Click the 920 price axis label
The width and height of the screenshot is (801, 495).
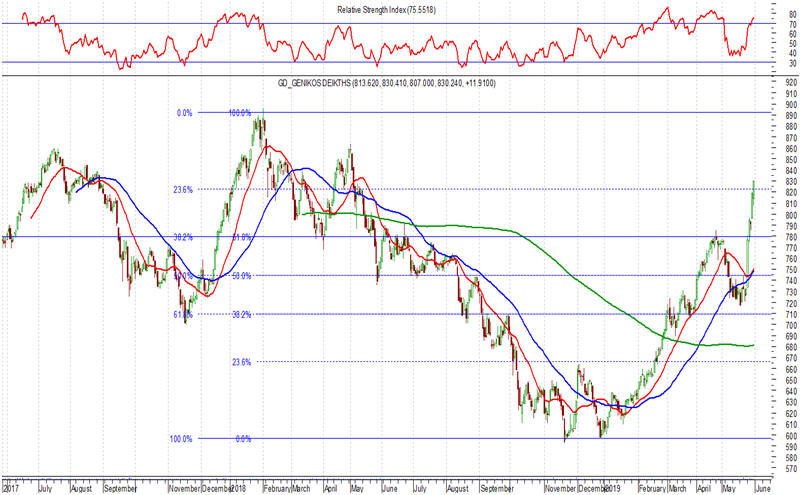click(792, 82)
